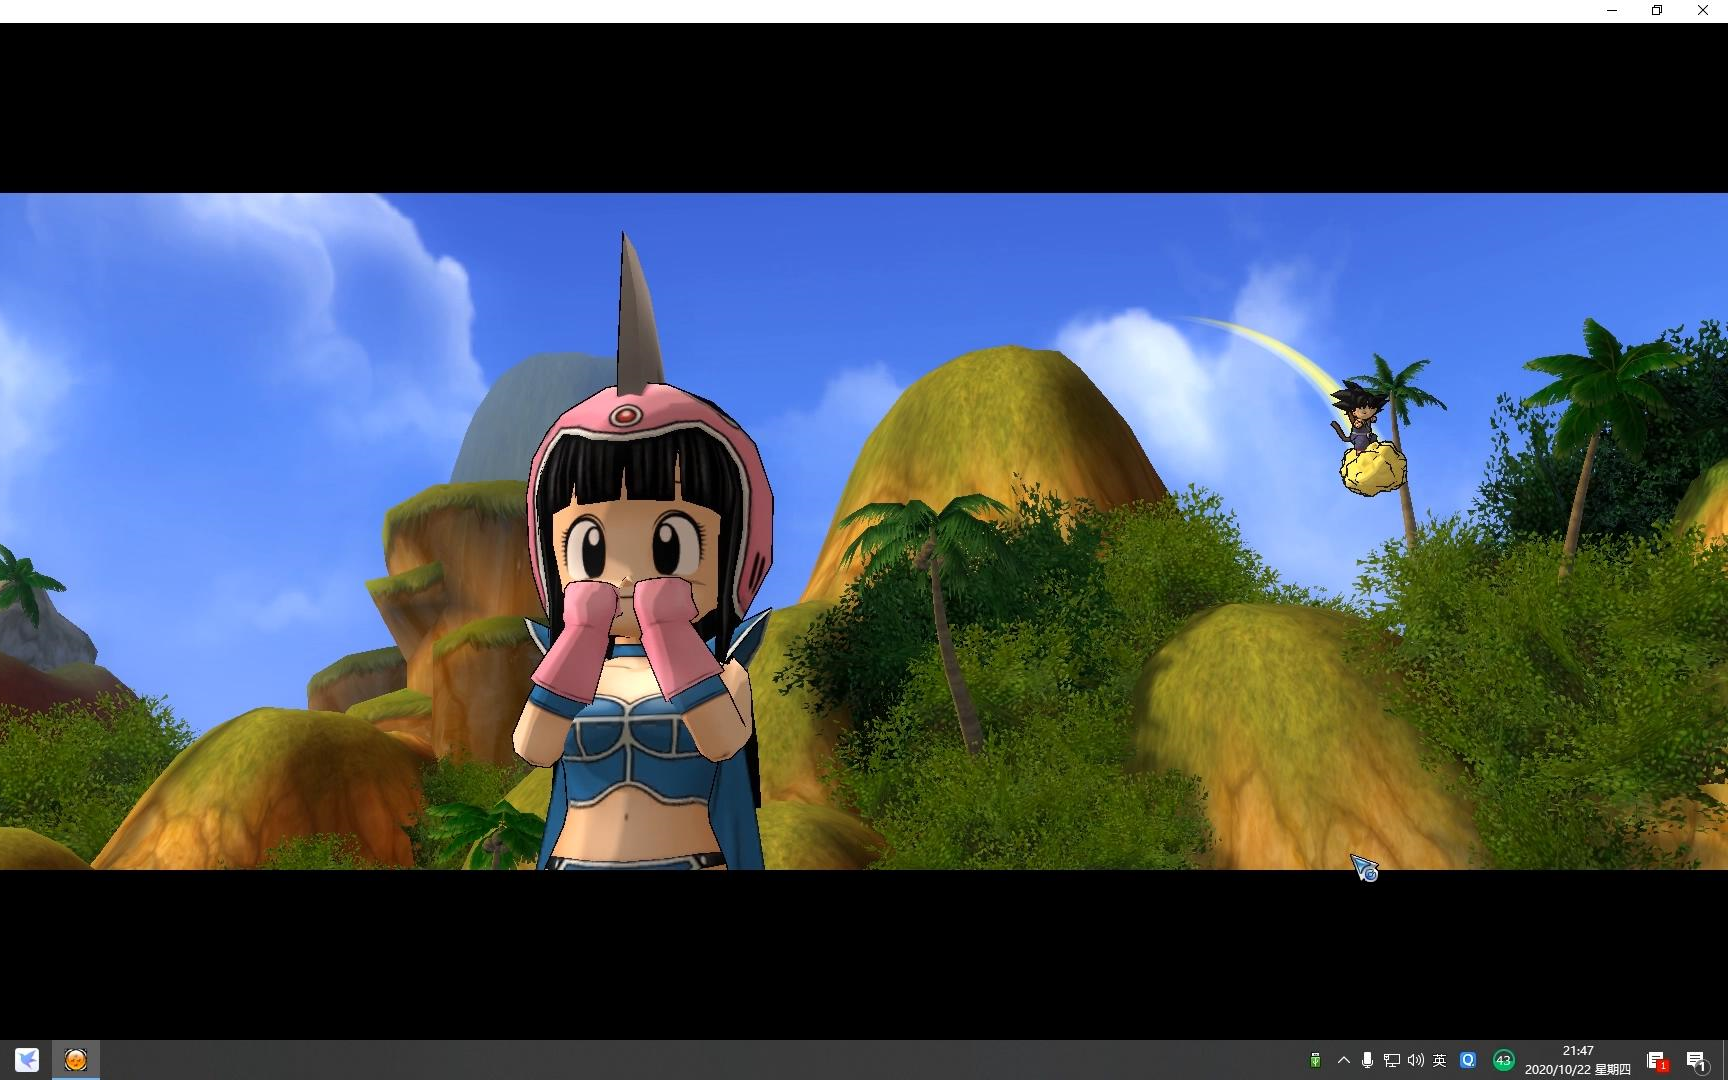Open the microphone tray icon
Viewport: 1728px width, 1080px height.
(1367, 1060)
